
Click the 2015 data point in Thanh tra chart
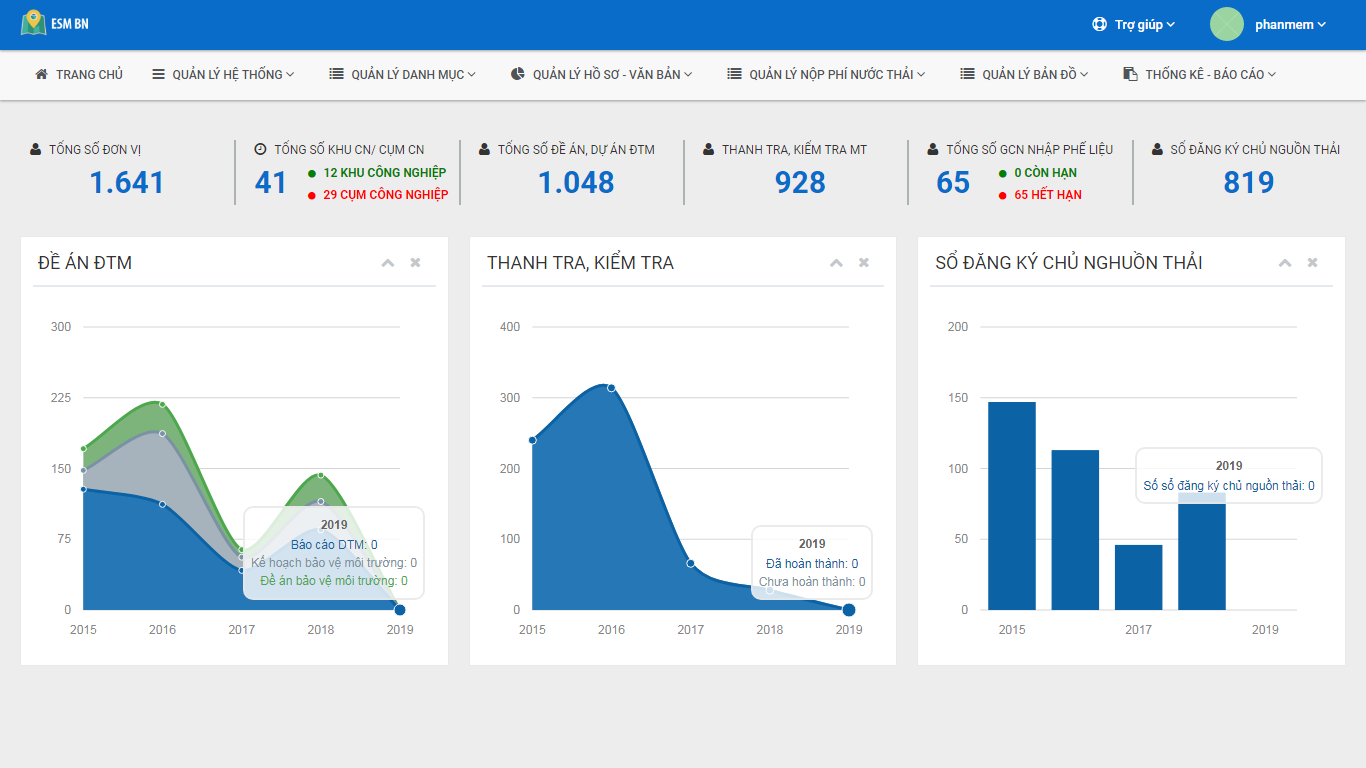pyautogui.click(x=532, y=440)
